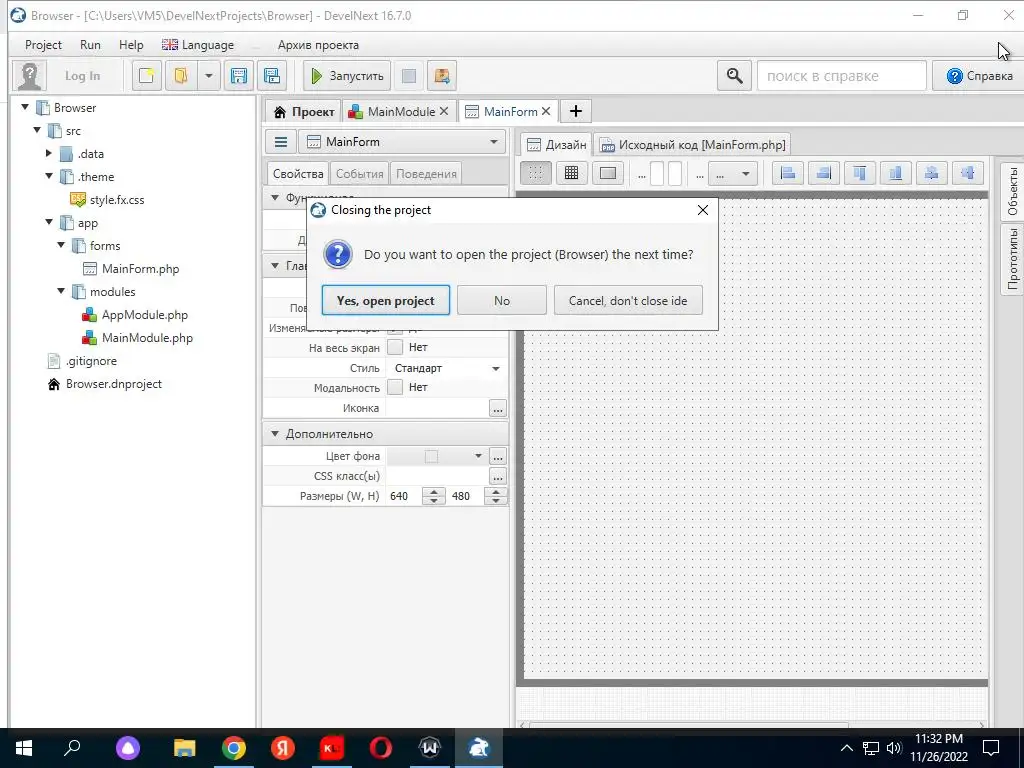The width and height of the screenshot is (1024, 768).
Task: Collapse the Browser root tree node
Action: (x=25, y=107)
